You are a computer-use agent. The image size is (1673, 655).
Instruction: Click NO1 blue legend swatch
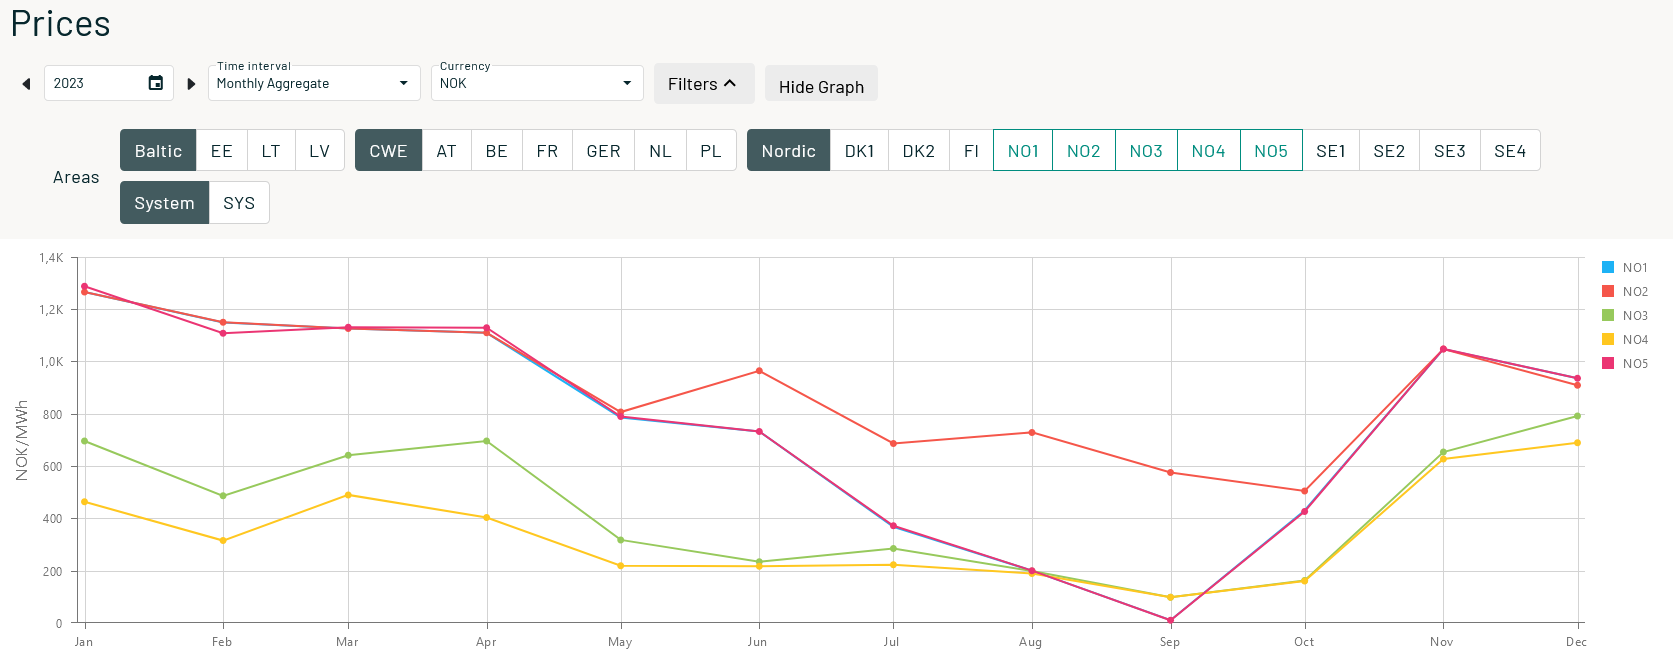[x=1608, y=267]
